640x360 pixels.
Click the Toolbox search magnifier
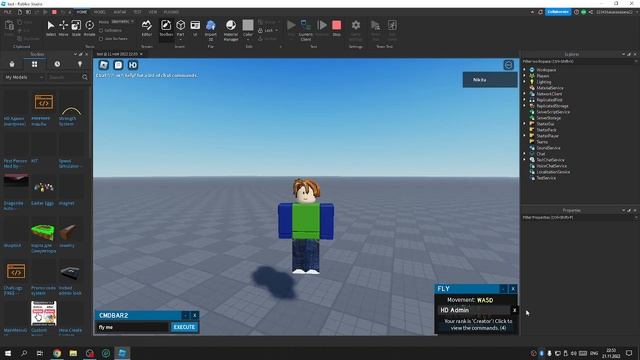point(84,77)
